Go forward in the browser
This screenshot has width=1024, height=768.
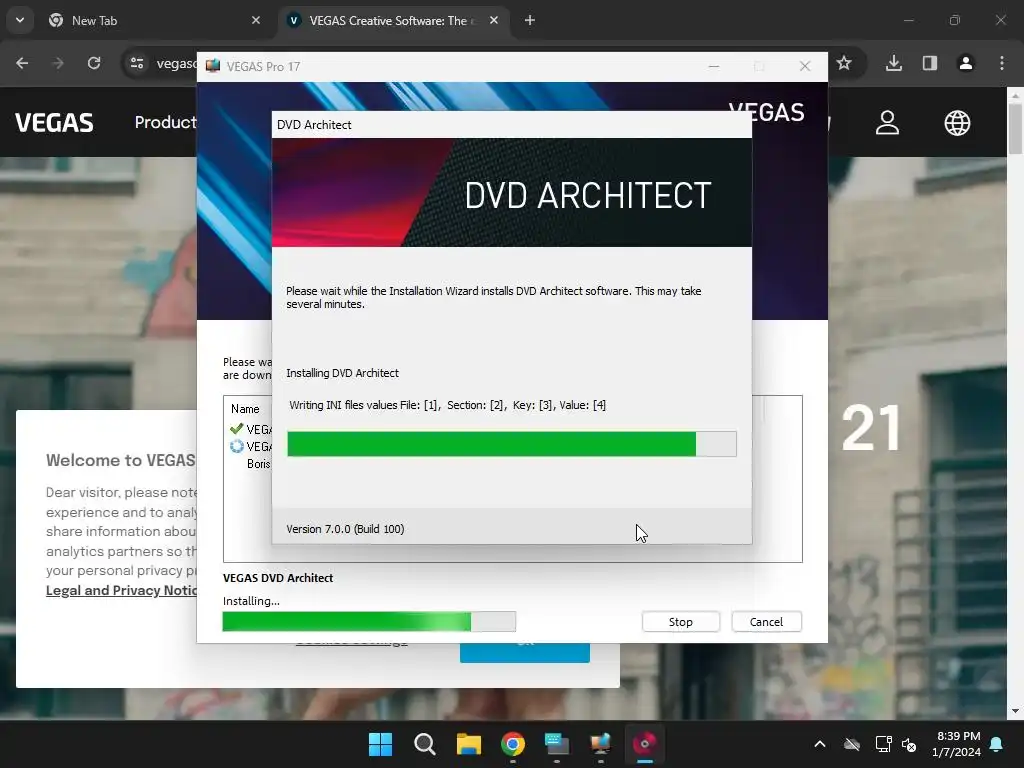pyautogui.click(x=58, y=63)
